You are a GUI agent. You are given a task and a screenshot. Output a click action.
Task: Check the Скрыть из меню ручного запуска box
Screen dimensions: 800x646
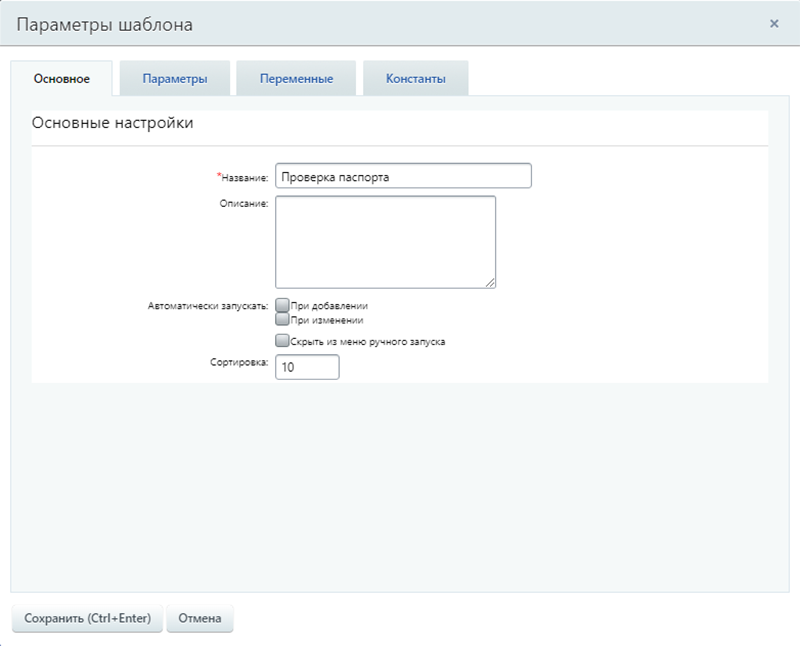pyautogui.click(x=282, y=341)
